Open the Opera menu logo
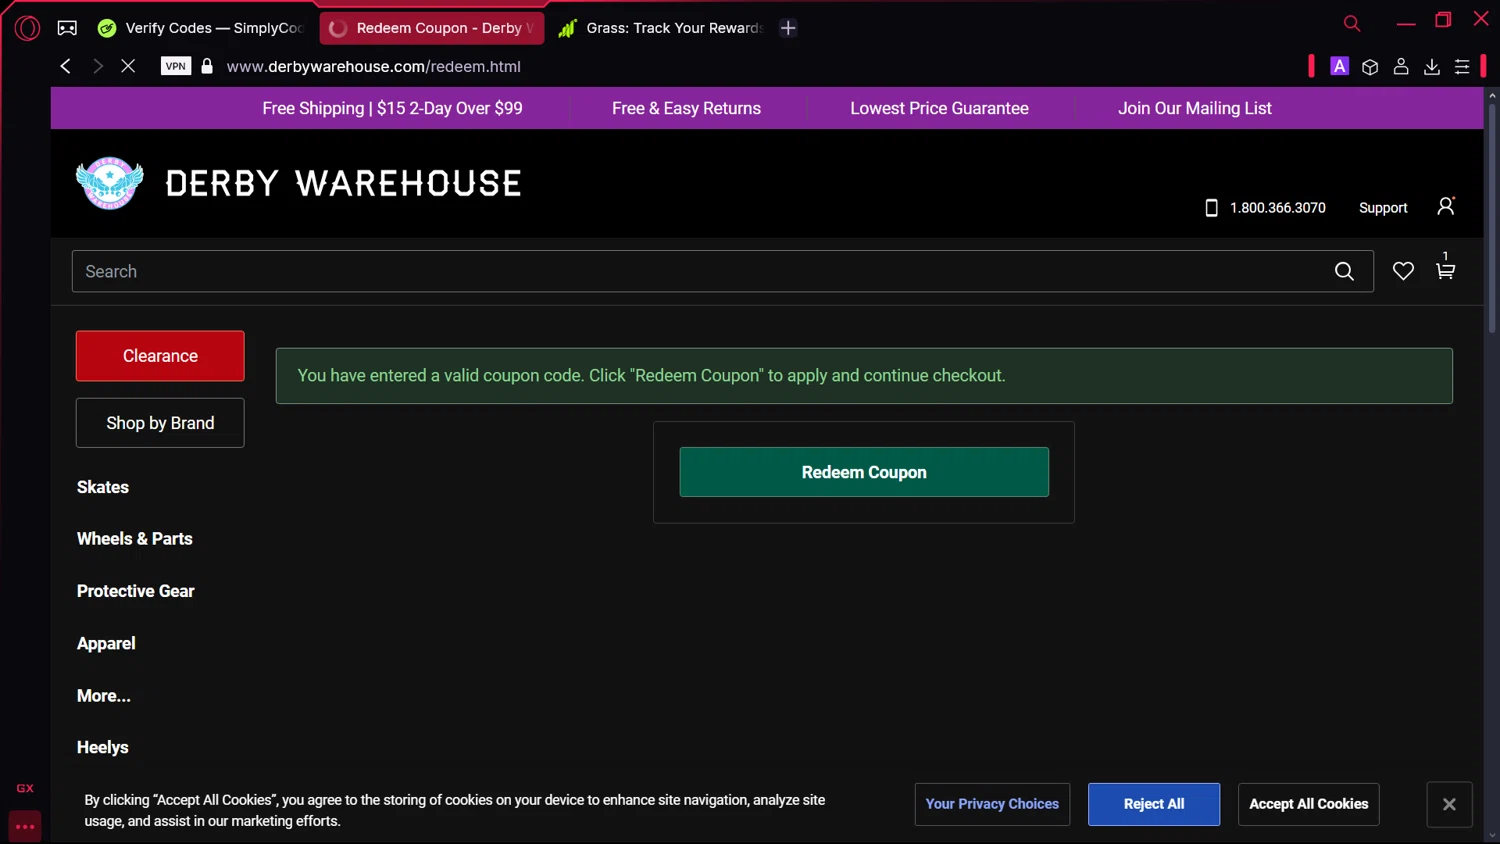The height and width of the screenshot is (844, 1500). [x=28, y=28]
